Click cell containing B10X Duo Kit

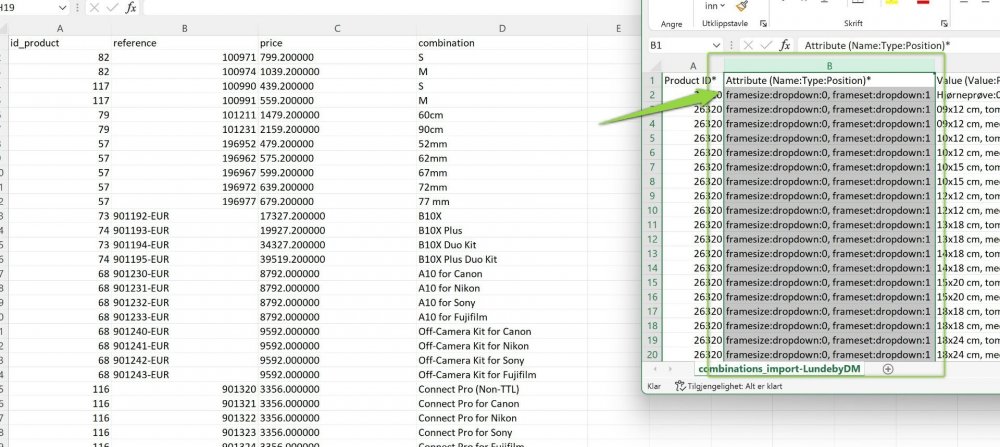[x=502, y=245]
